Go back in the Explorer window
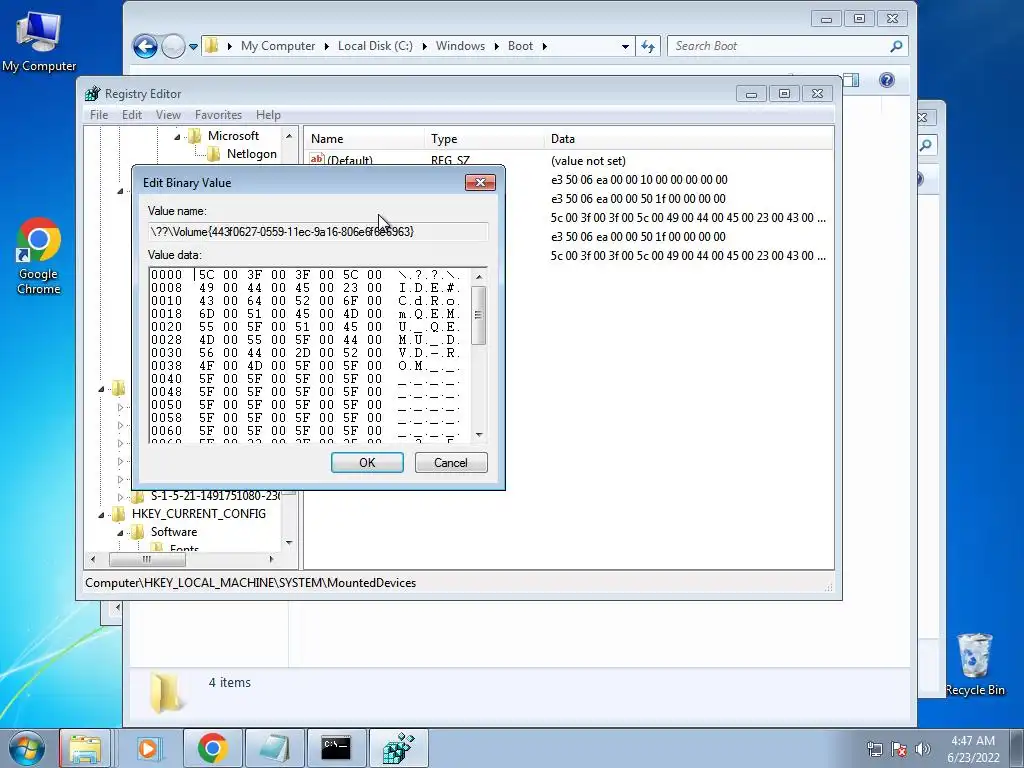This screenshot has height=768, width=1024. 145,46
